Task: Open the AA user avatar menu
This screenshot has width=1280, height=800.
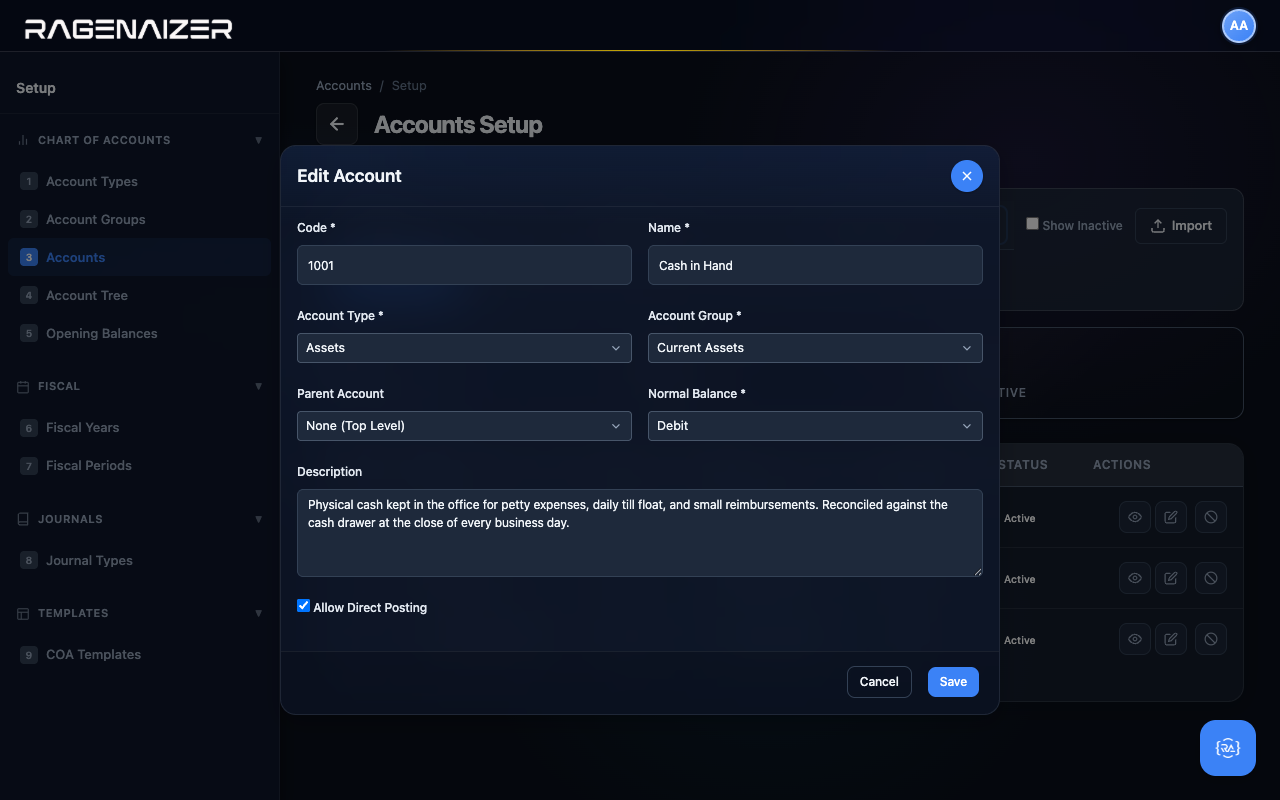Action: coord(1239,26)
